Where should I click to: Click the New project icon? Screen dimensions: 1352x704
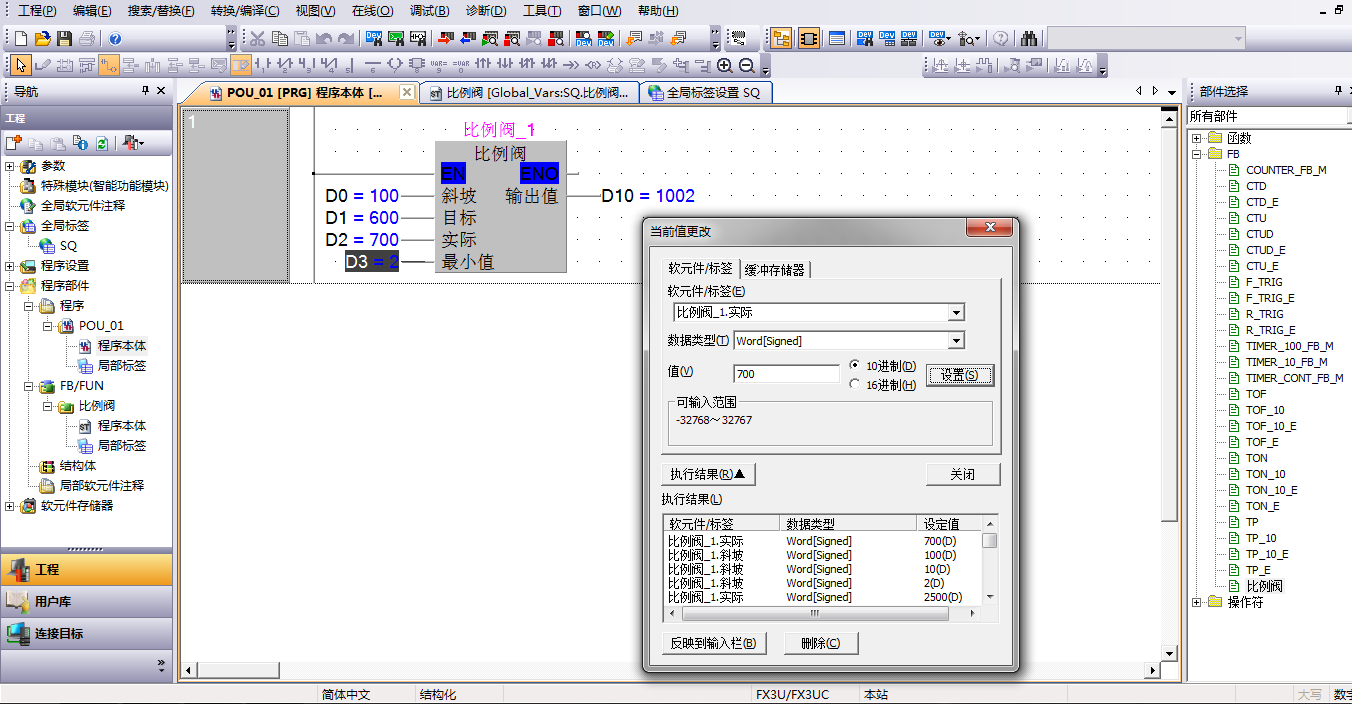(x=21, y=39)
